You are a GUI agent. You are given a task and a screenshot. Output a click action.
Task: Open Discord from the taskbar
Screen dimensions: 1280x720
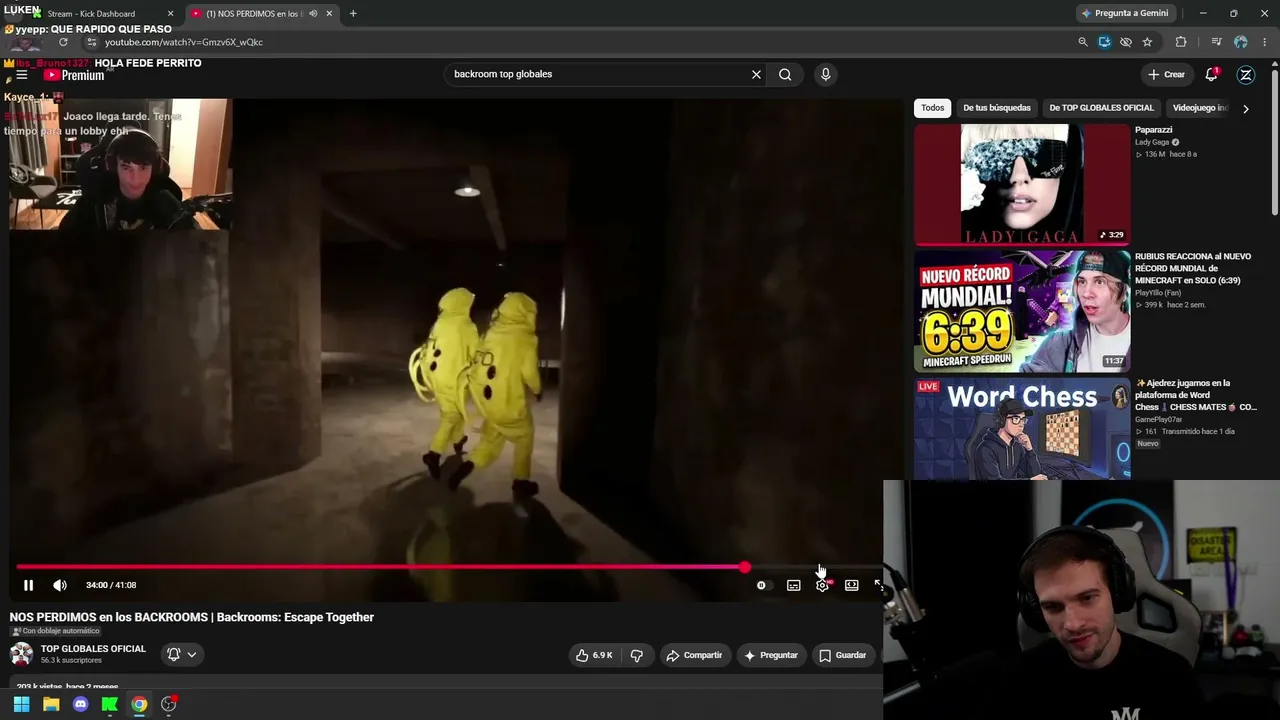[x=81, y=704]
